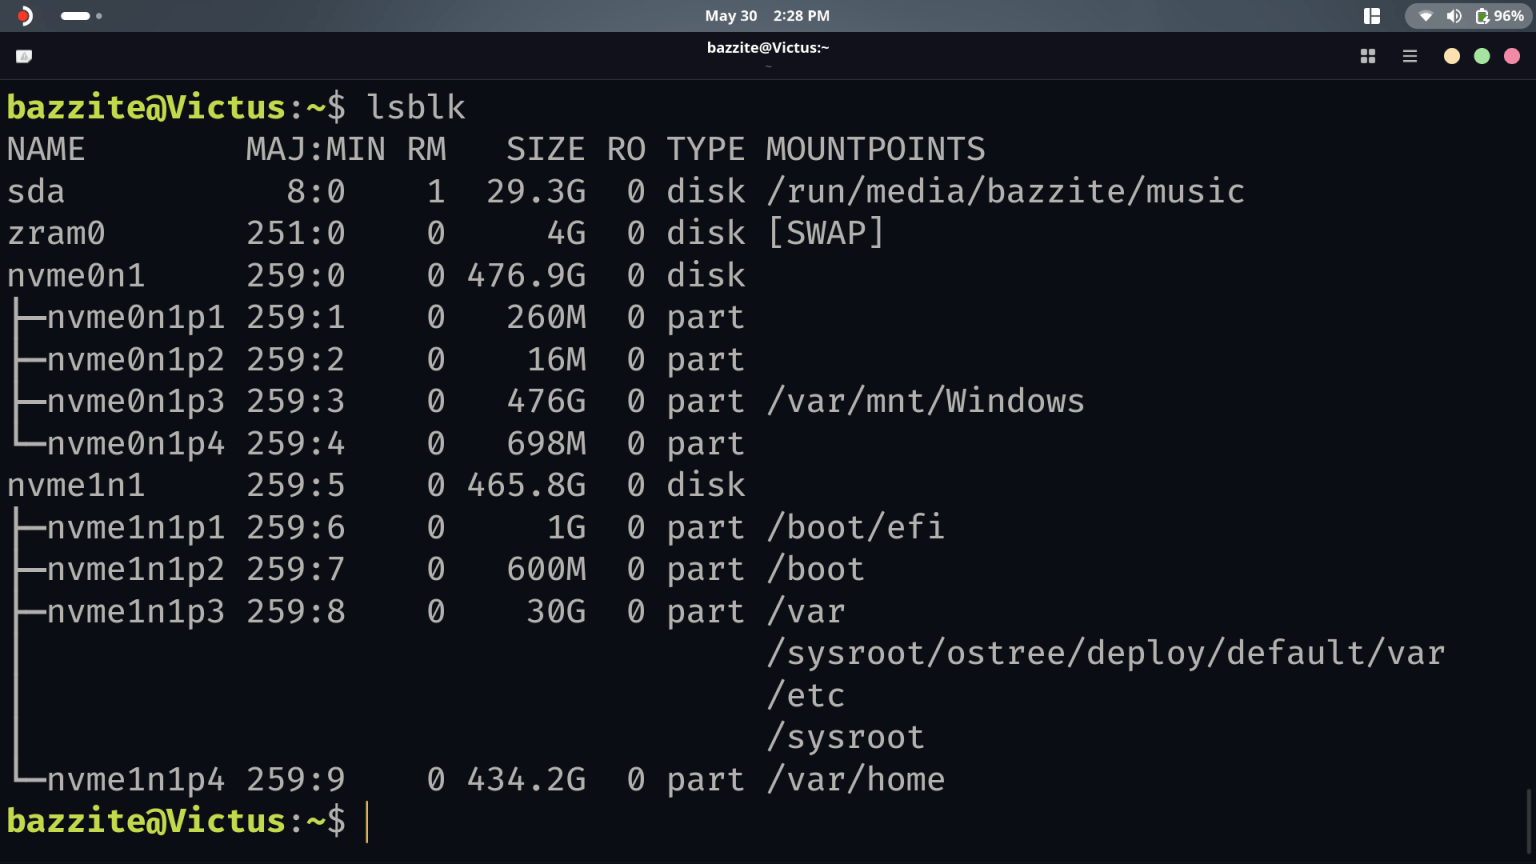Select the bazzite@Victus terminal tab

click(768, 47)
